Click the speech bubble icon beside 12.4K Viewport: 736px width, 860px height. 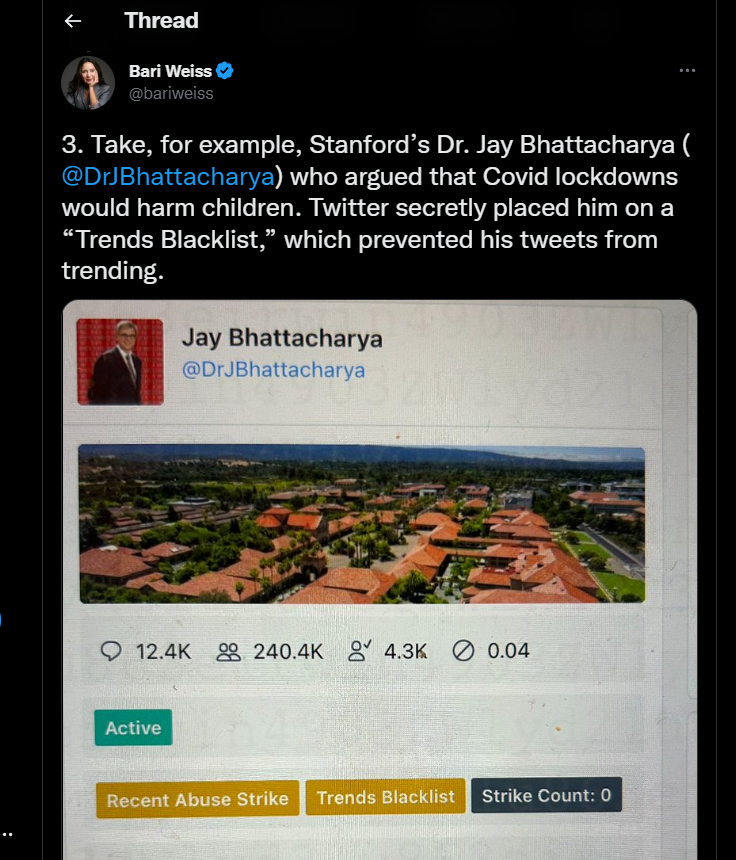111,652
